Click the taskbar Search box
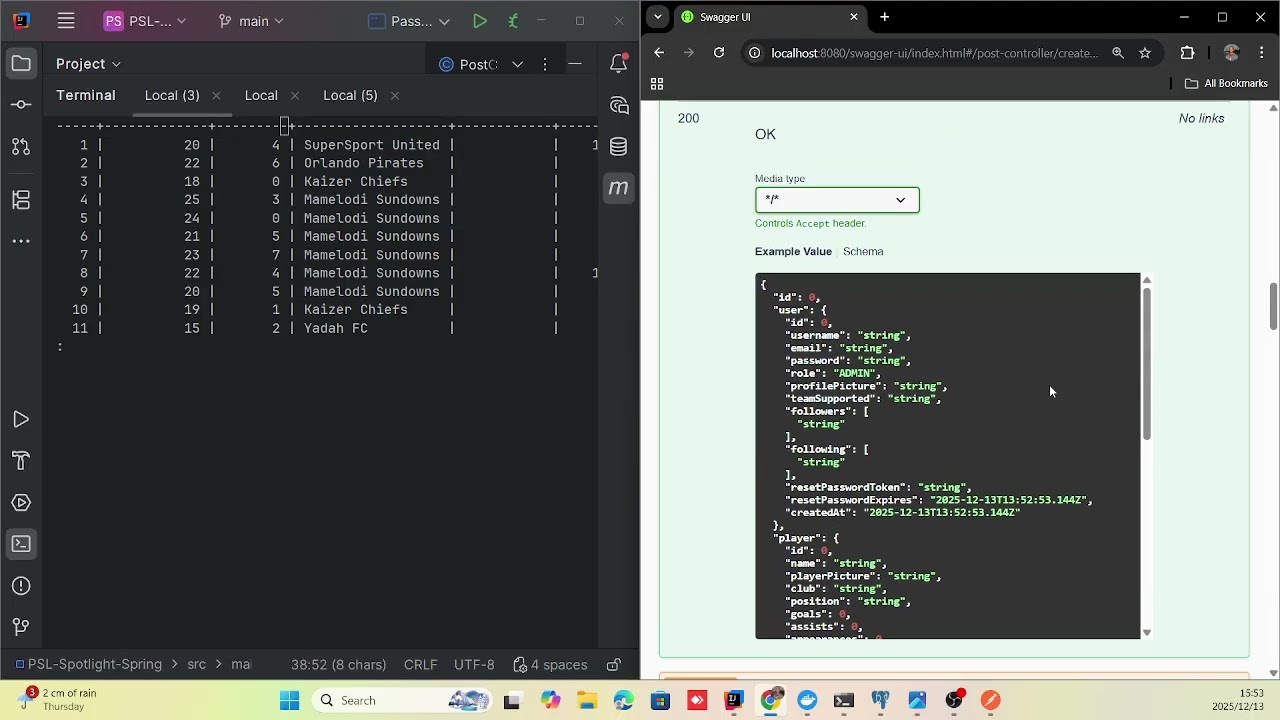1280x720 pixels. pyautogui.click(x=400, y=701)
